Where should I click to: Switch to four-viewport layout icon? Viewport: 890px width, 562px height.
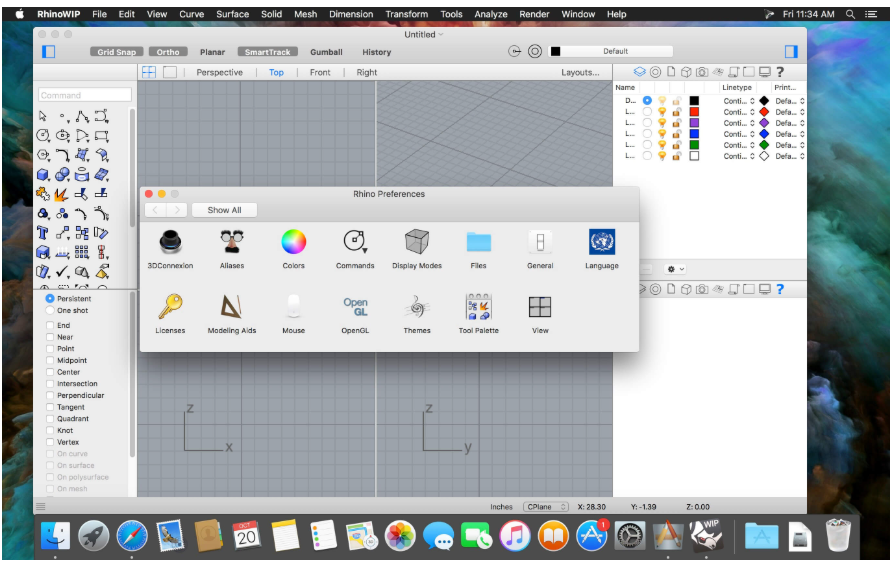(x=149, y=72)
